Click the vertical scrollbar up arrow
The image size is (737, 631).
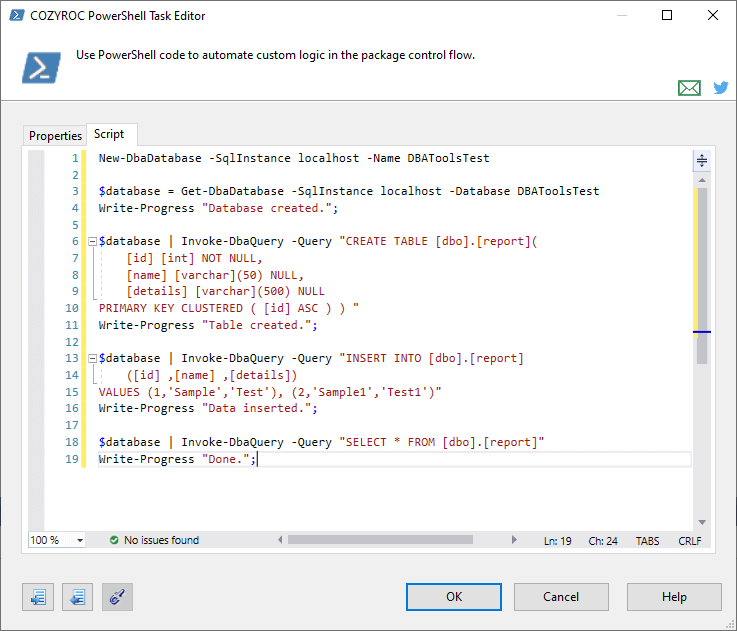[x=702, y=180]
